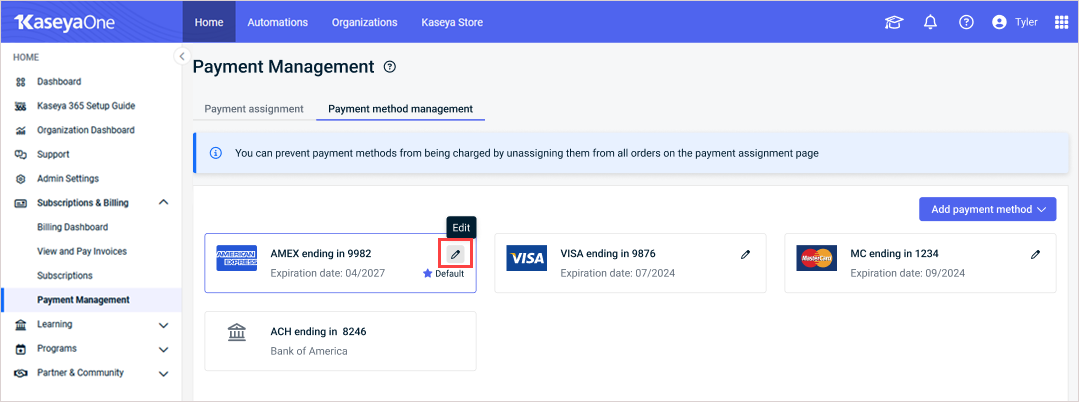The image size is (1079, 402).
Task: Expand Partner & Community section
Action: 163,373
